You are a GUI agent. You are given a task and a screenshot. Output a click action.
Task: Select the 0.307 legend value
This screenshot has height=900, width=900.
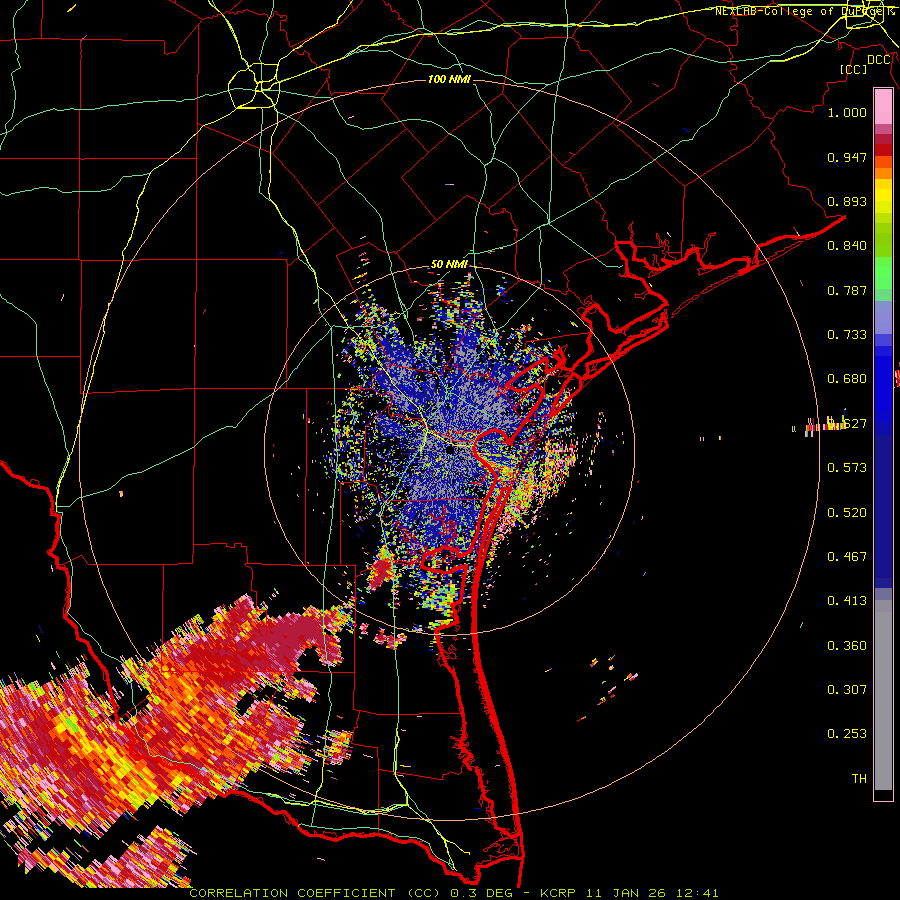tap(847, 690)
